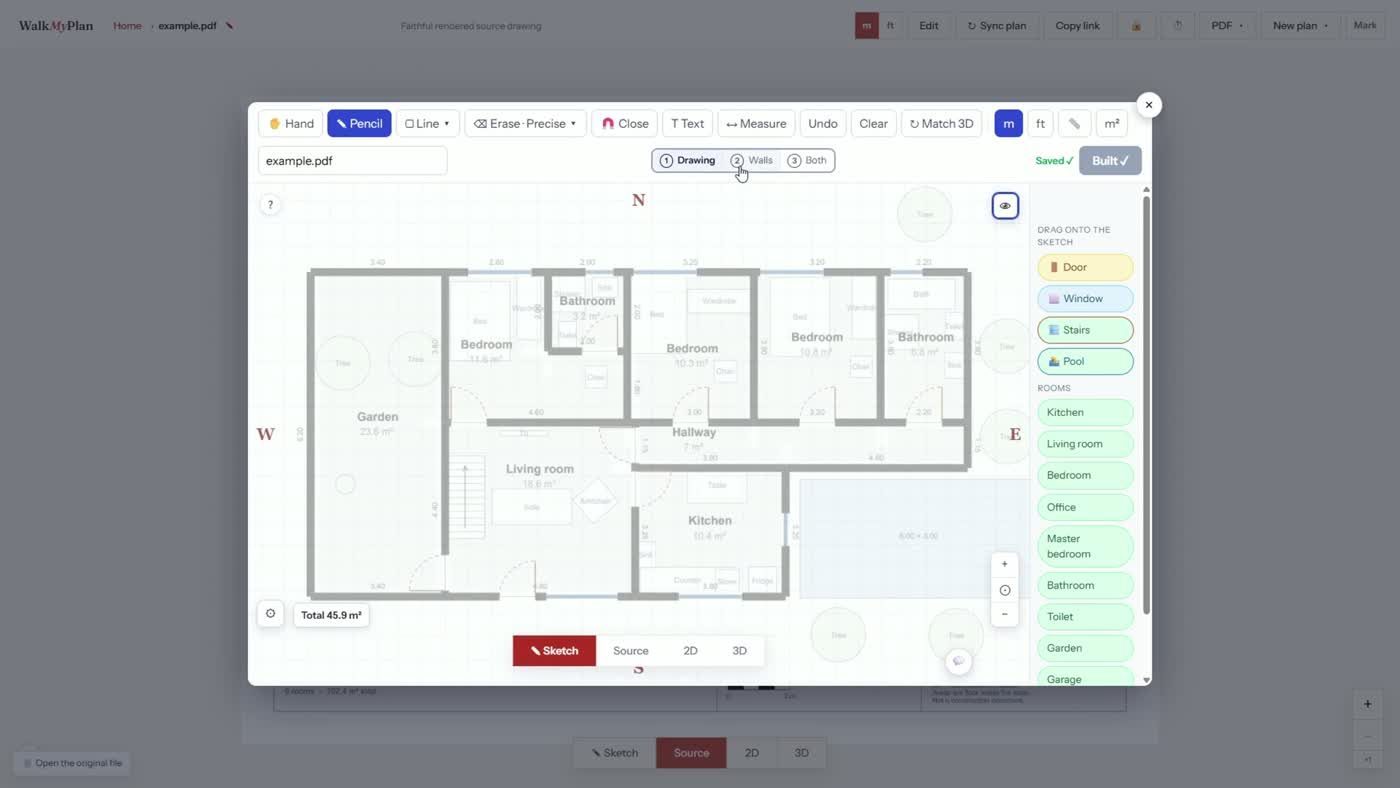Viewport: 1400px width, 788px height.
Task: Open the PDF export dropdown
Action: [1227, 26]
